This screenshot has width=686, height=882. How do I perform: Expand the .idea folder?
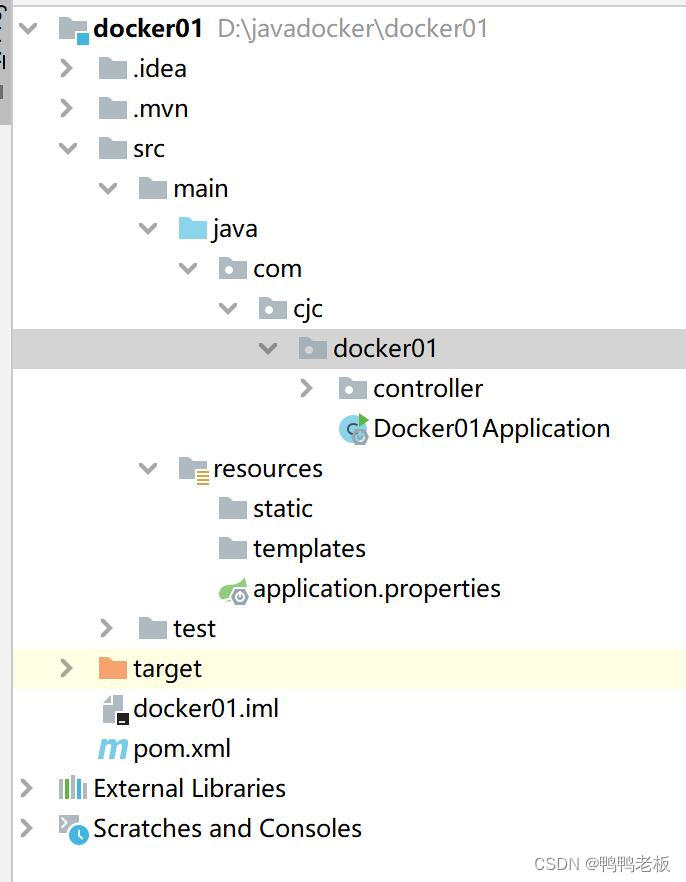[x=67, y=68]
